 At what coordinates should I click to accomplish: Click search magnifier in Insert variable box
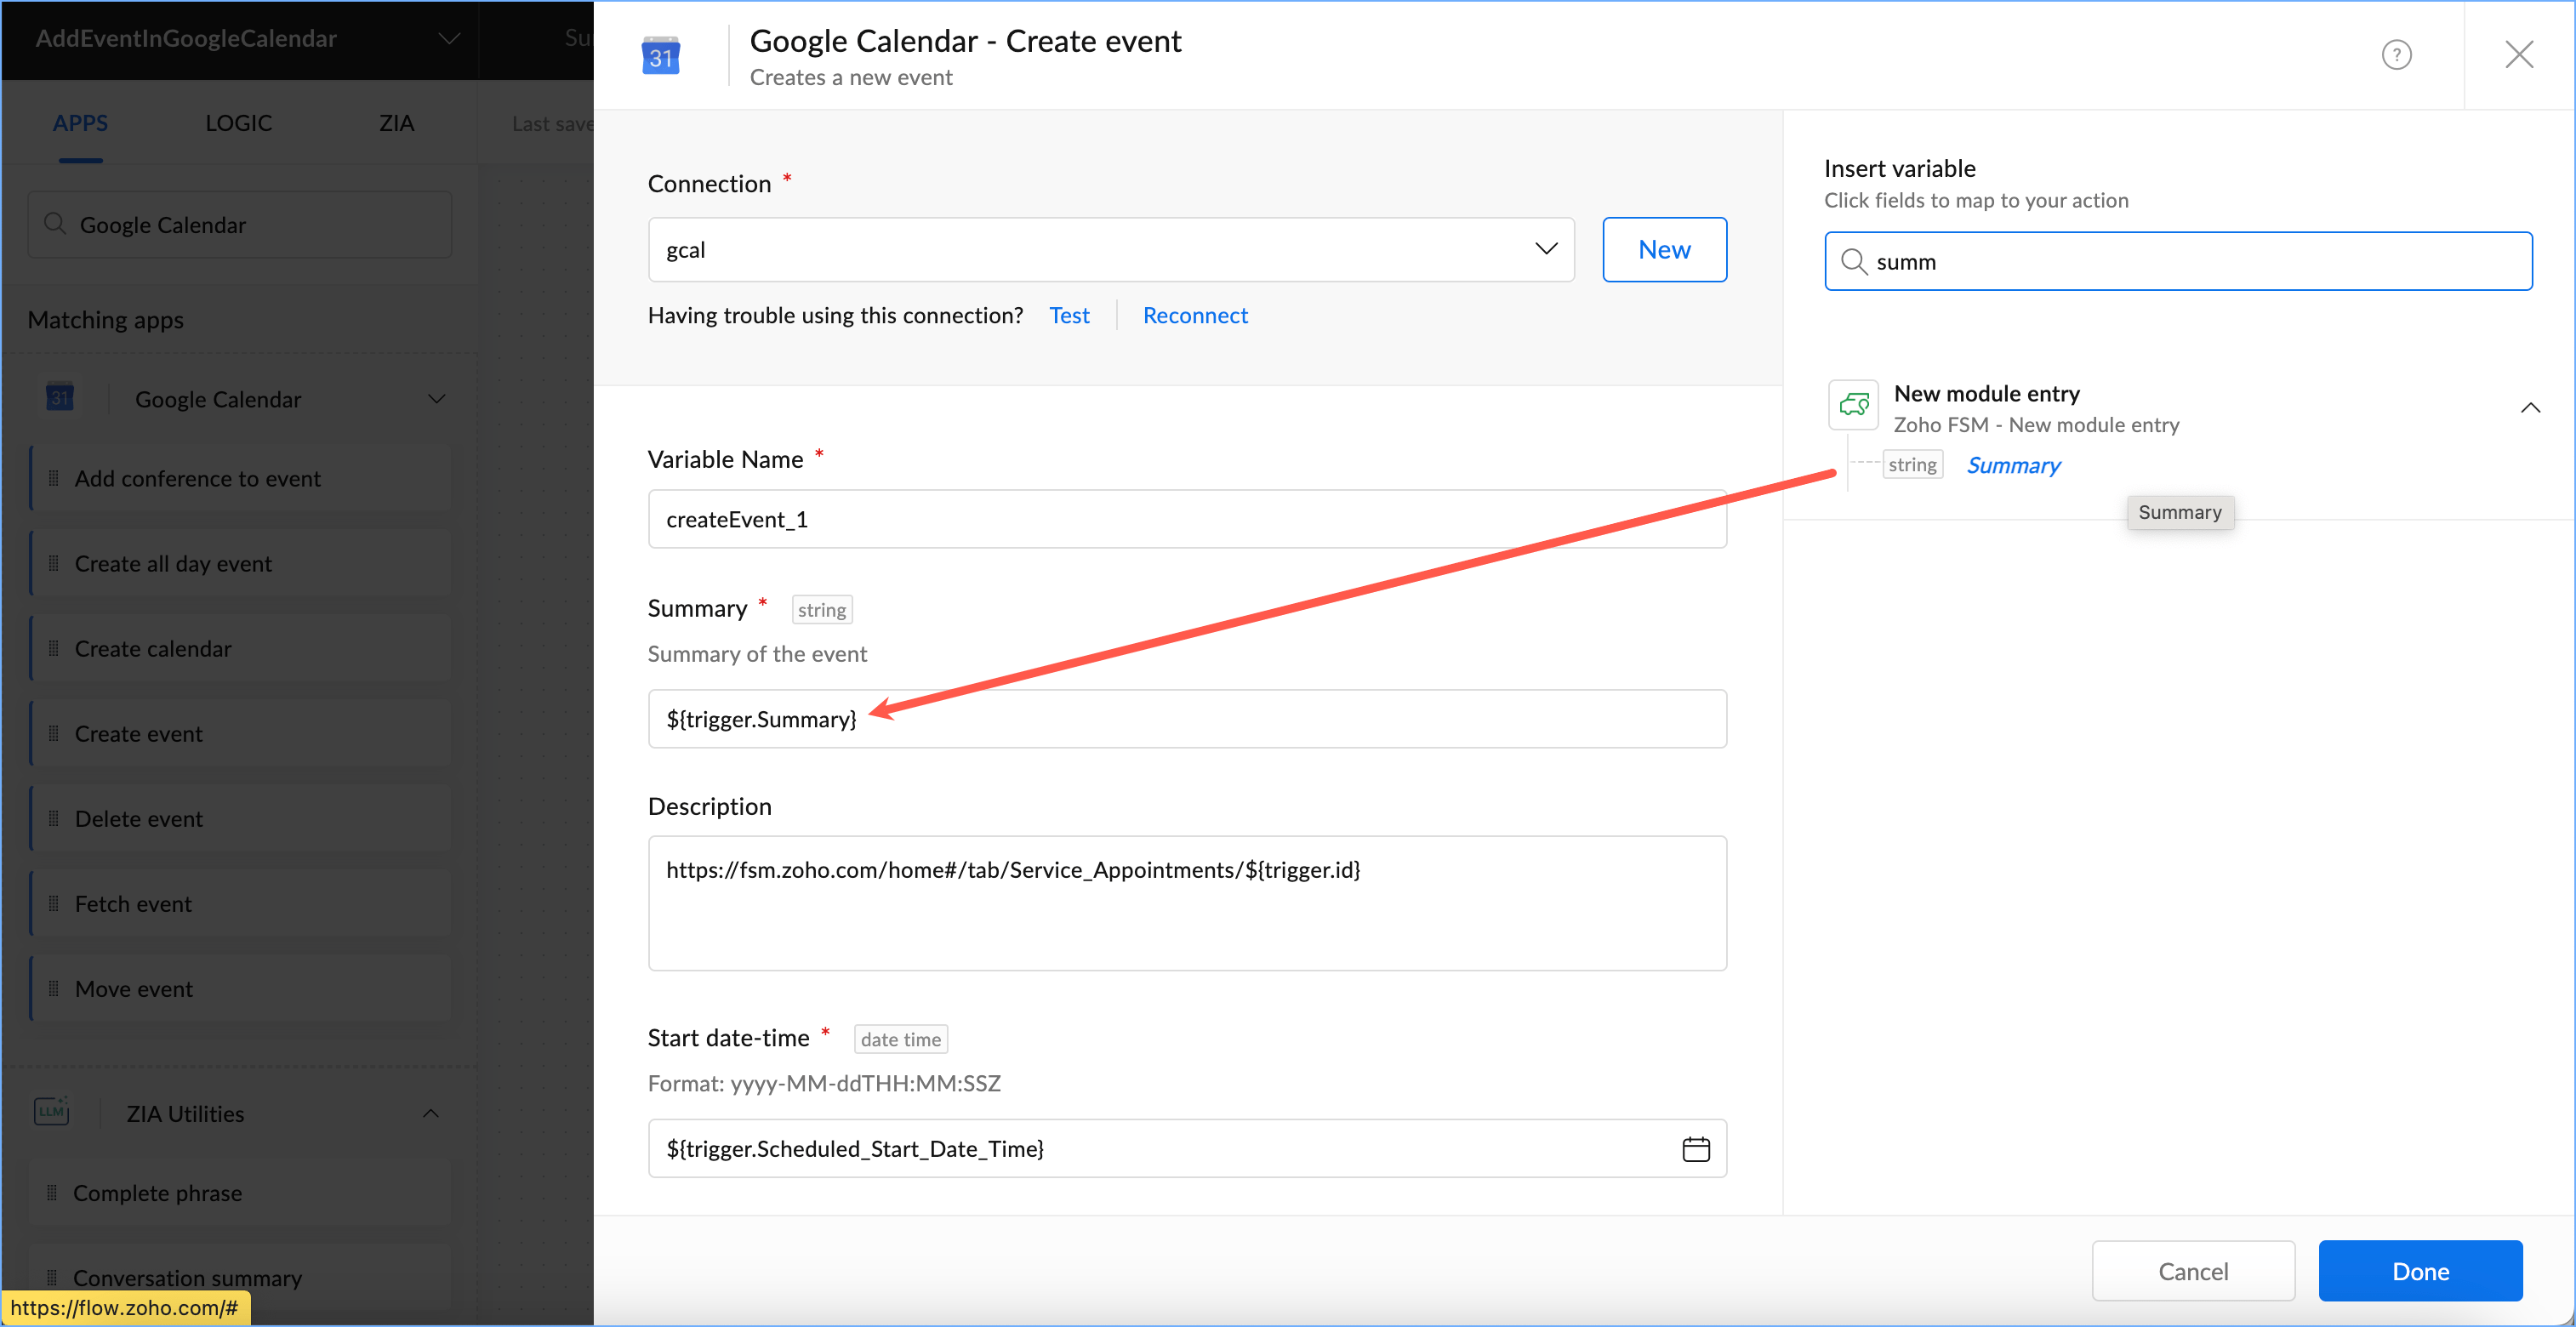1853,262
